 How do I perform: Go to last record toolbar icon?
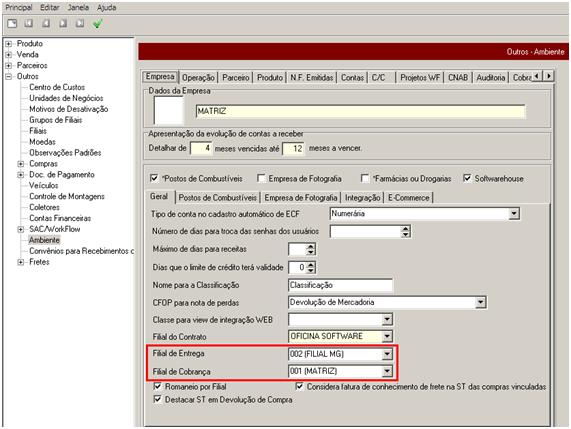pos(80,24)
